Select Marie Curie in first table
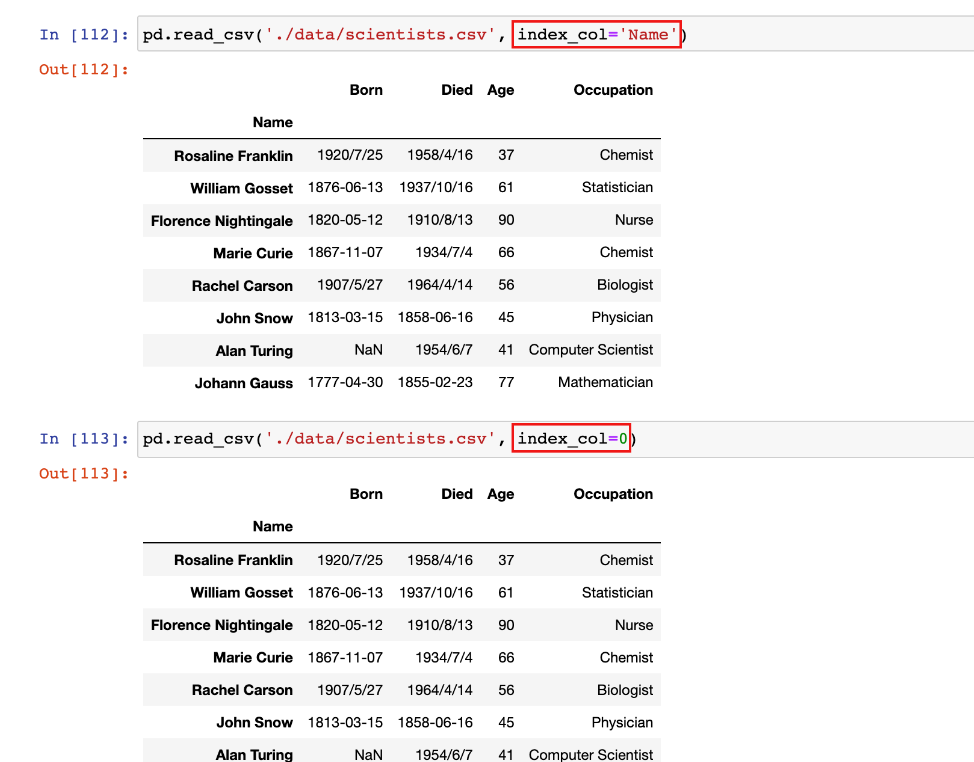Viewport: 974px width, 762px height. pos(253,253)
